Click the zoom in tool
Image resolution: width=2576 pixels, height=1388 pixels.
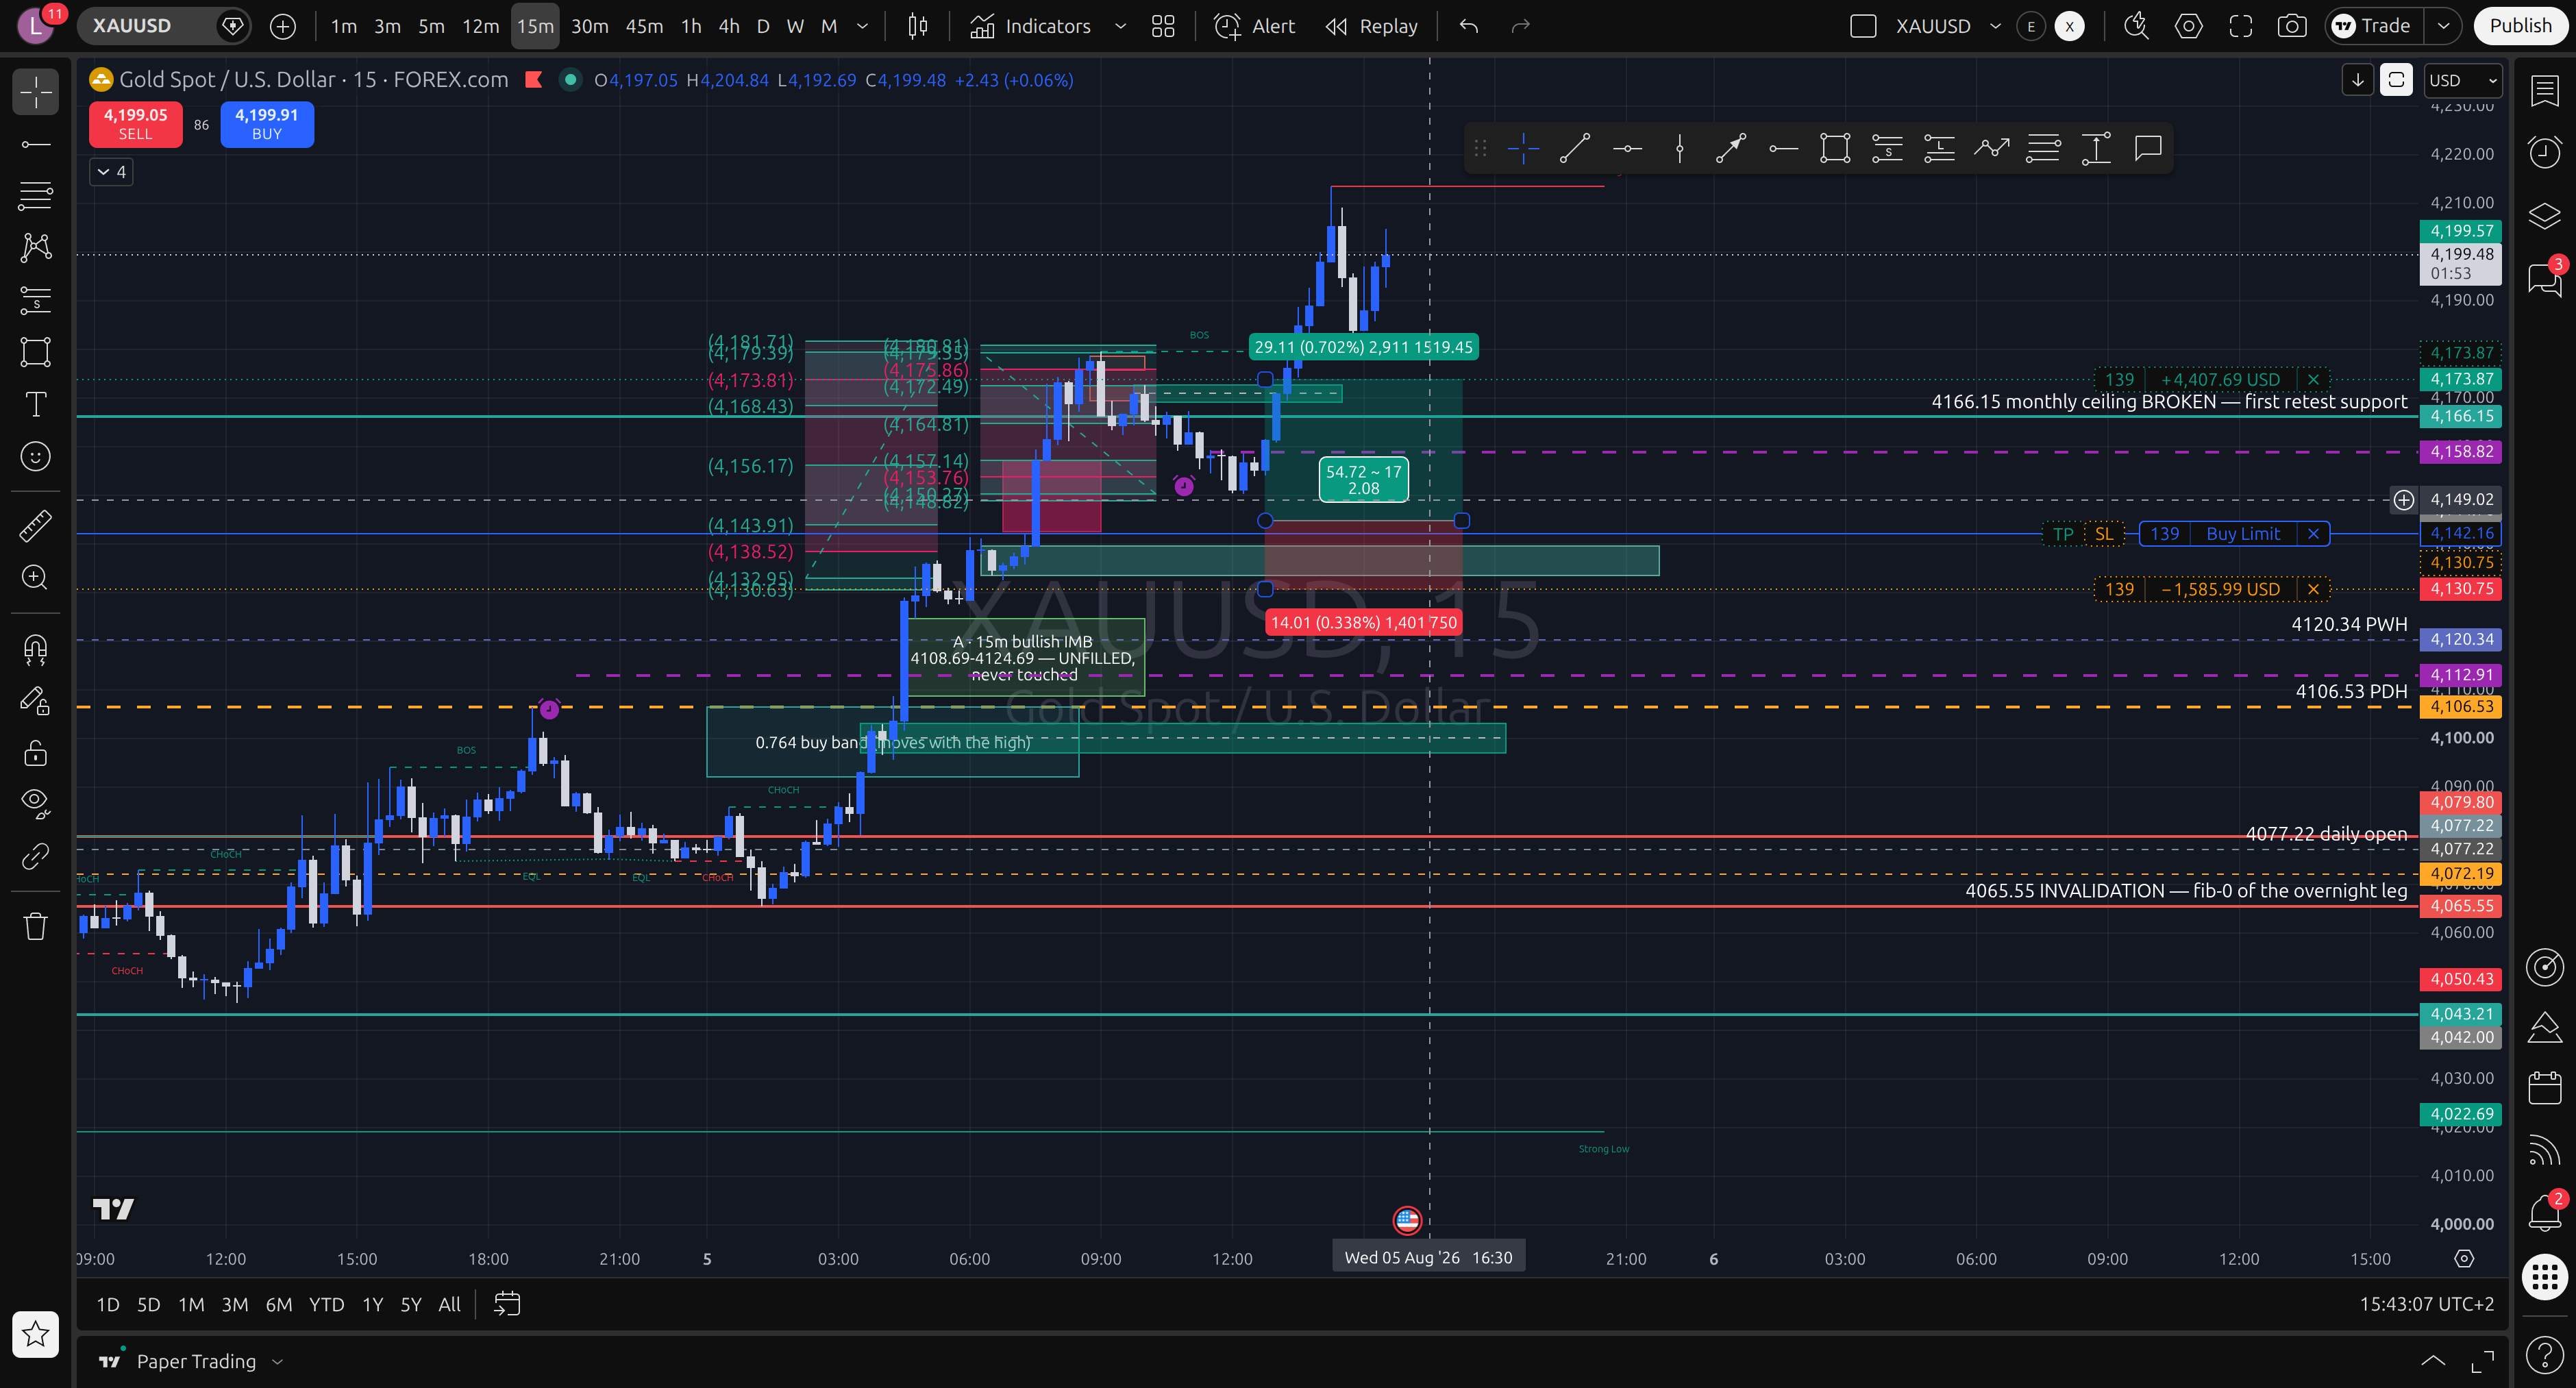point(36,577)
